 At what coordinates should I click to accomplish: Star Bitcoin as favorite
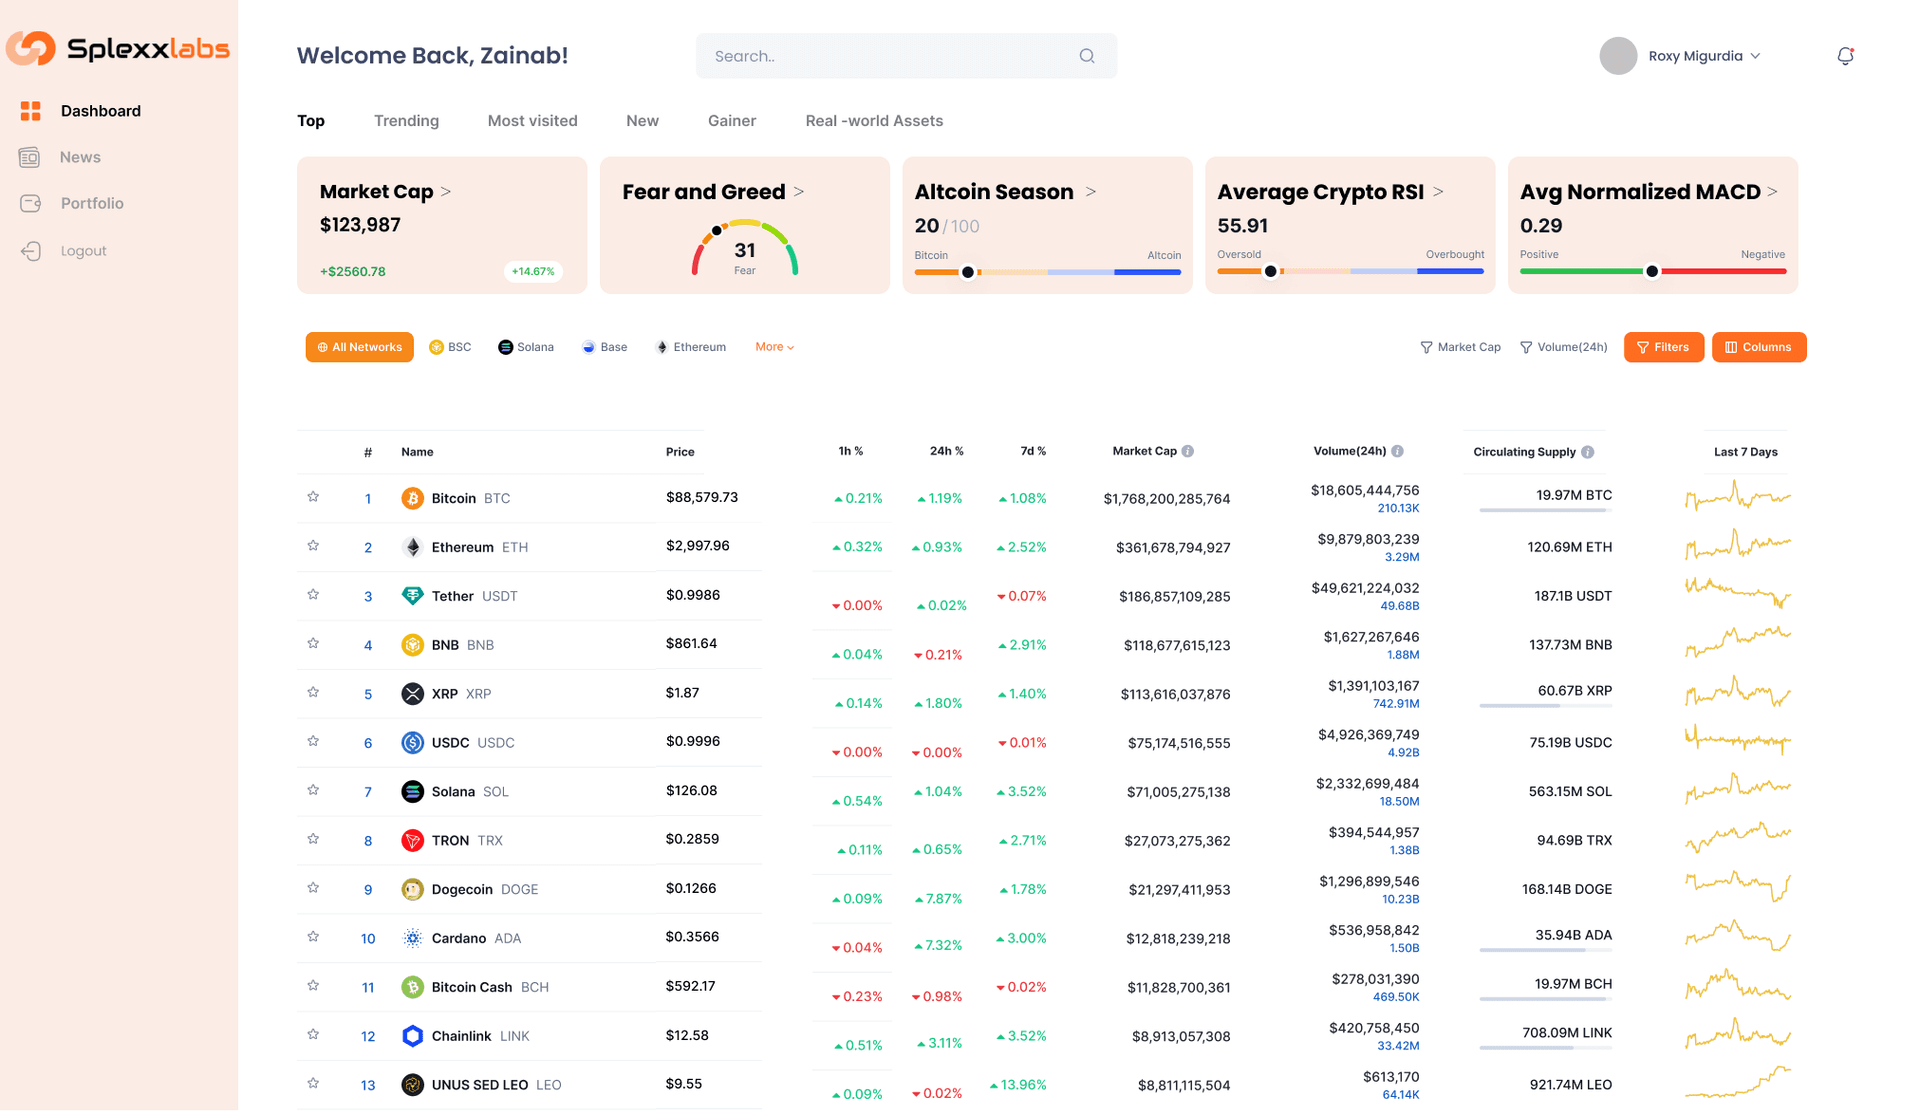313,497
